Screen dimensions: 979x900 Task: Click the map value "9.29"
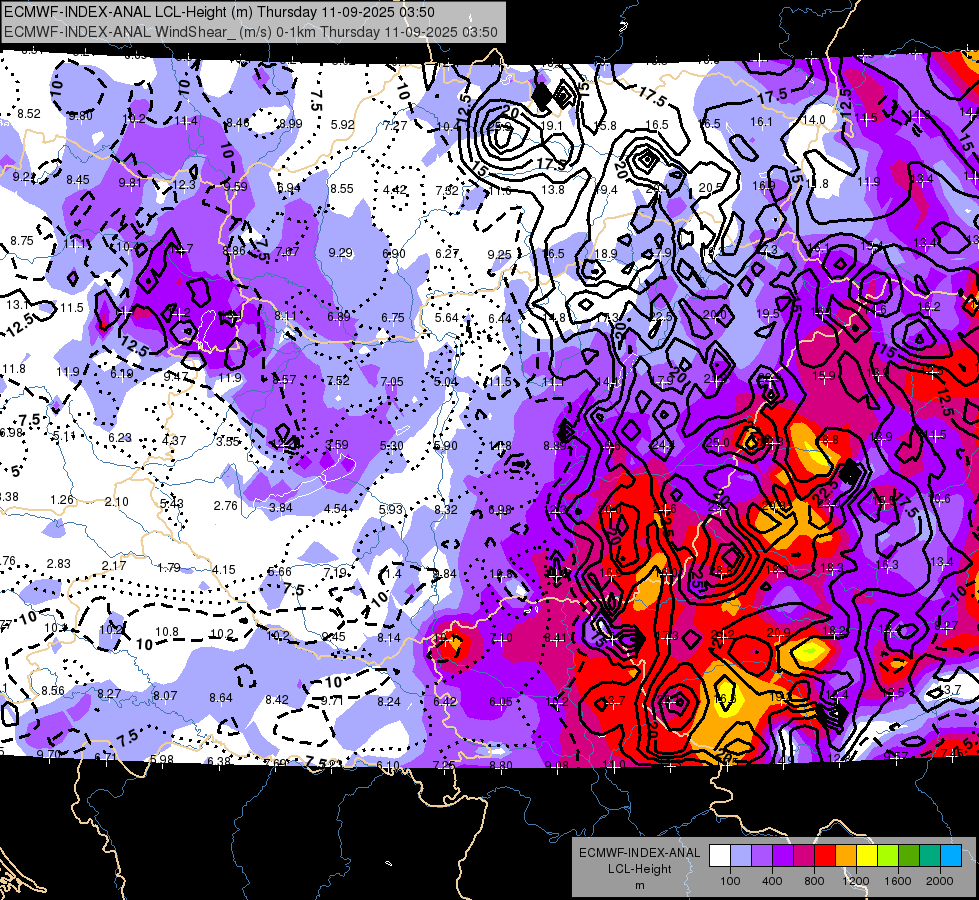(340, 252)
